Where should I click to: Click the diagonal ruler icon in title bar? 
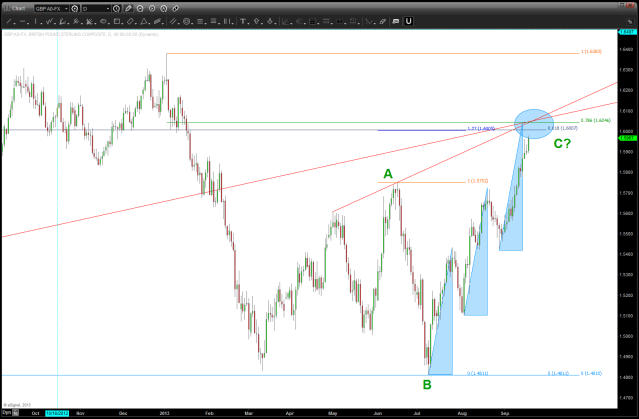tap(176, 9)
